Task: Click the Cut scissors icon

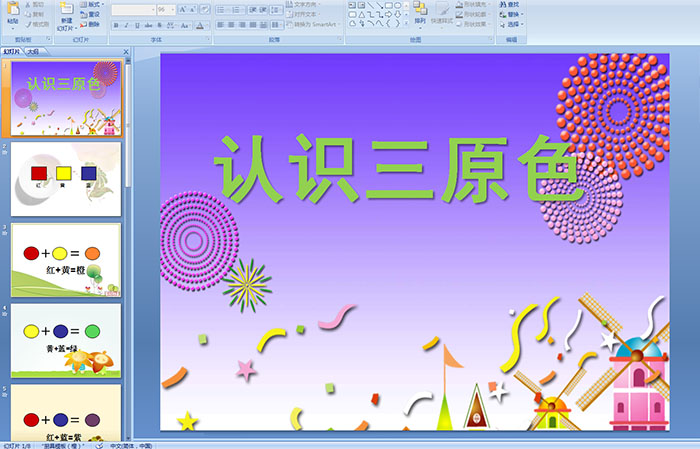Action: pos(28,4)
